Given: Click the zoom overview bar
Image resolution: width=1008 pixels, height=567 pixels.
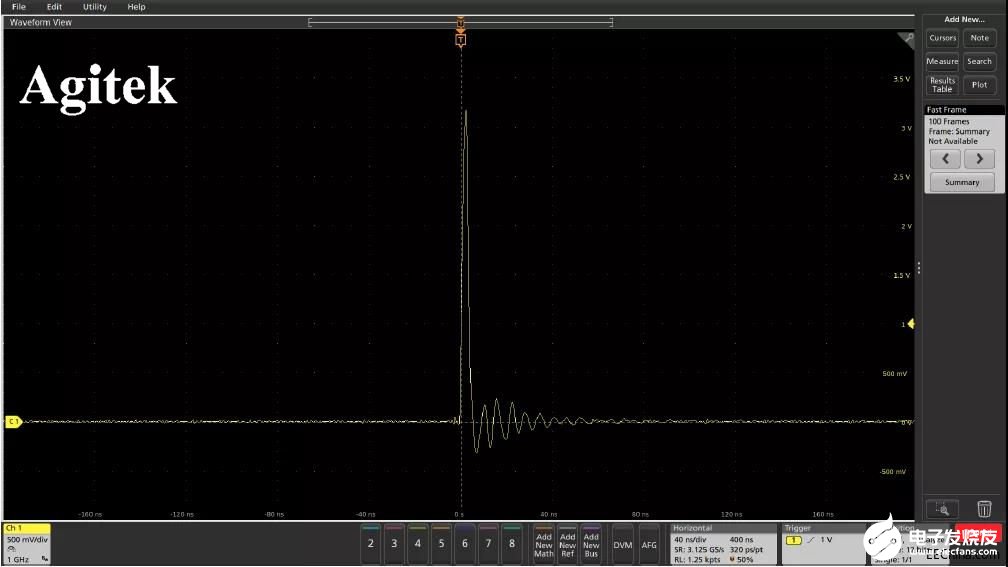Looking at the screenshot, I should coord(460,22).
